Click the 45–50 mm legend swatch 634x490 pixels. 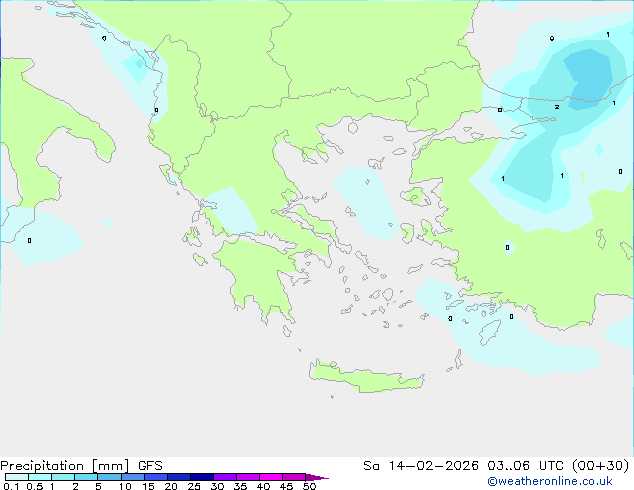(294, 477)
